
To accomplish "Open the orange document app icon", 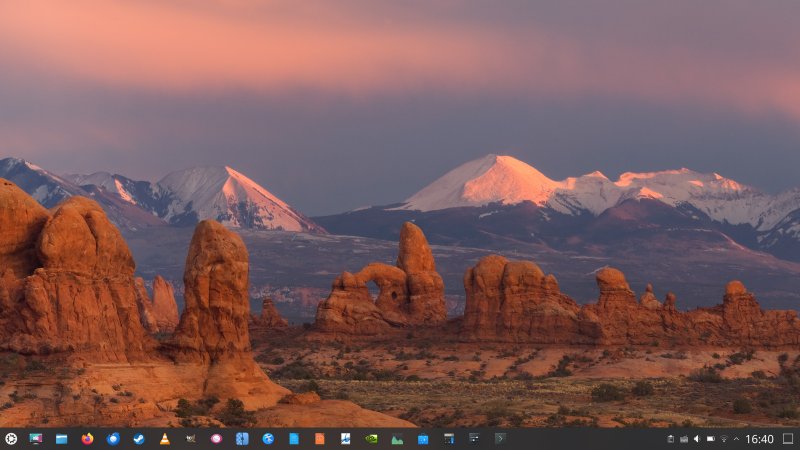I will pyautogui.click(x=319, y=438).
